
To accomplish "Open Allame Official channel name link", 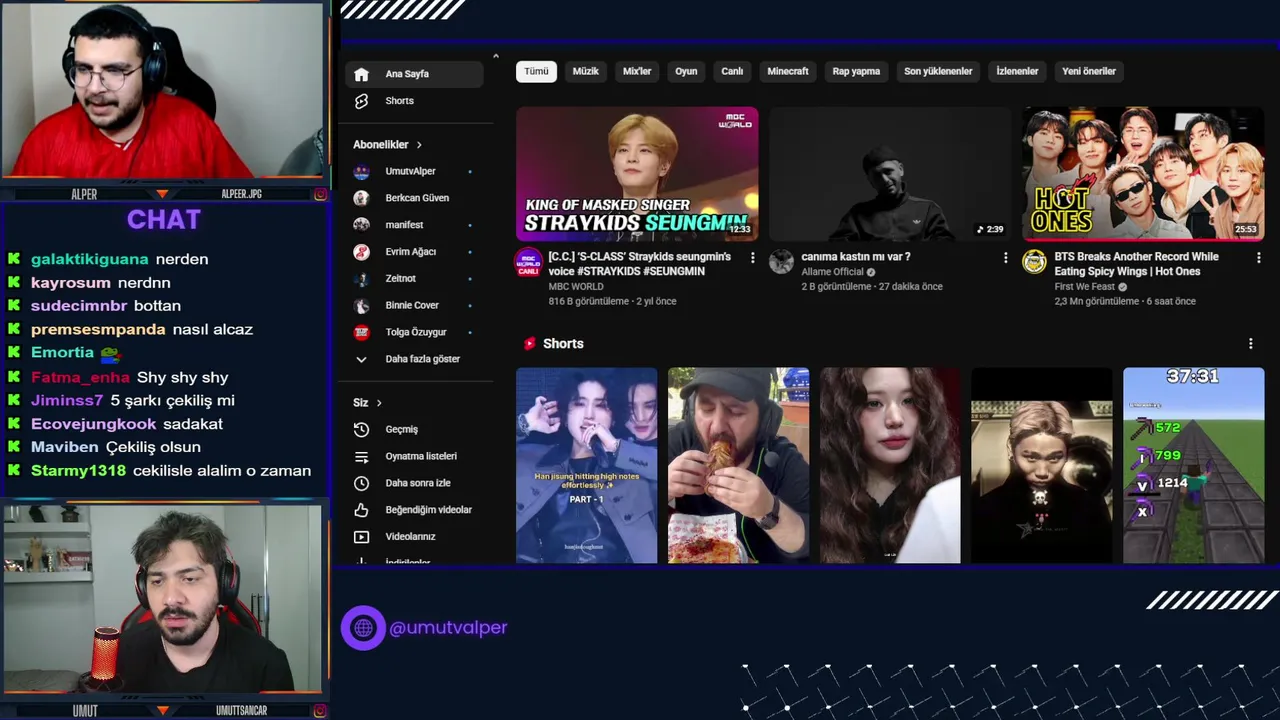I will pos(832,272).
